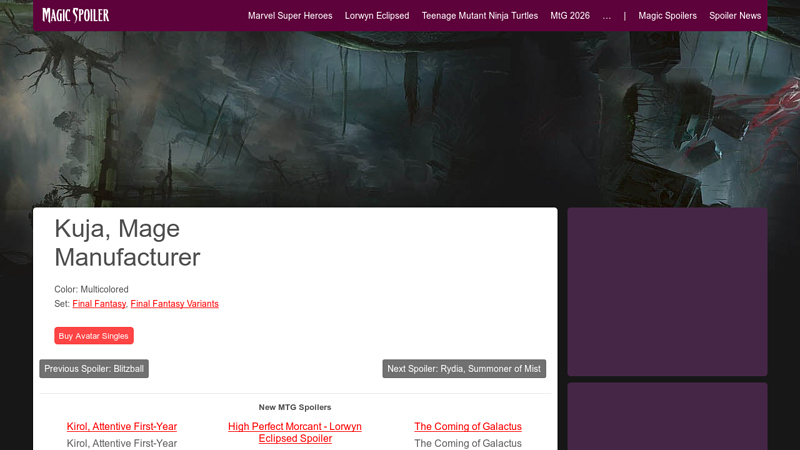Viewport: 800px width, 450px height.
Task: Open Spoiler News in navigation
Action: 735,16
